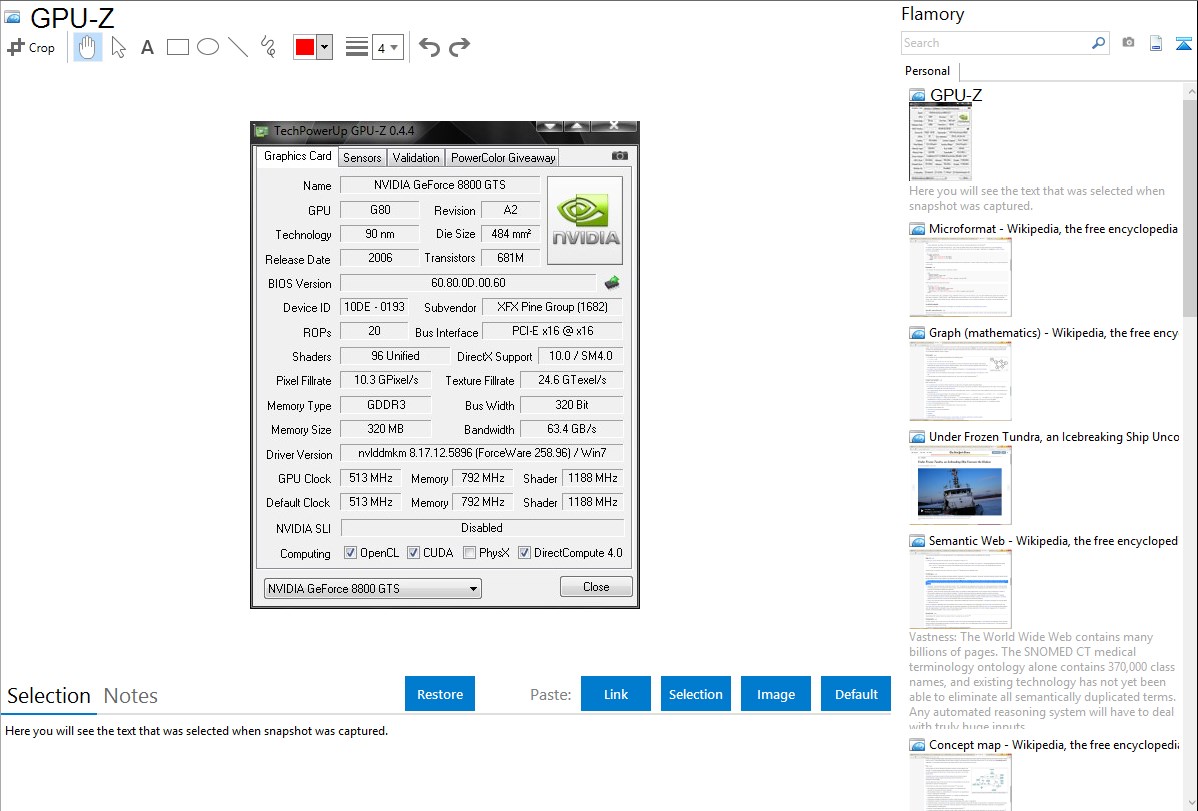Image resolution: width=1198 pixels, height=811 pixels.
Task: Click the NVIDIA SLI Disabled field
Action: tap(482, 528)
